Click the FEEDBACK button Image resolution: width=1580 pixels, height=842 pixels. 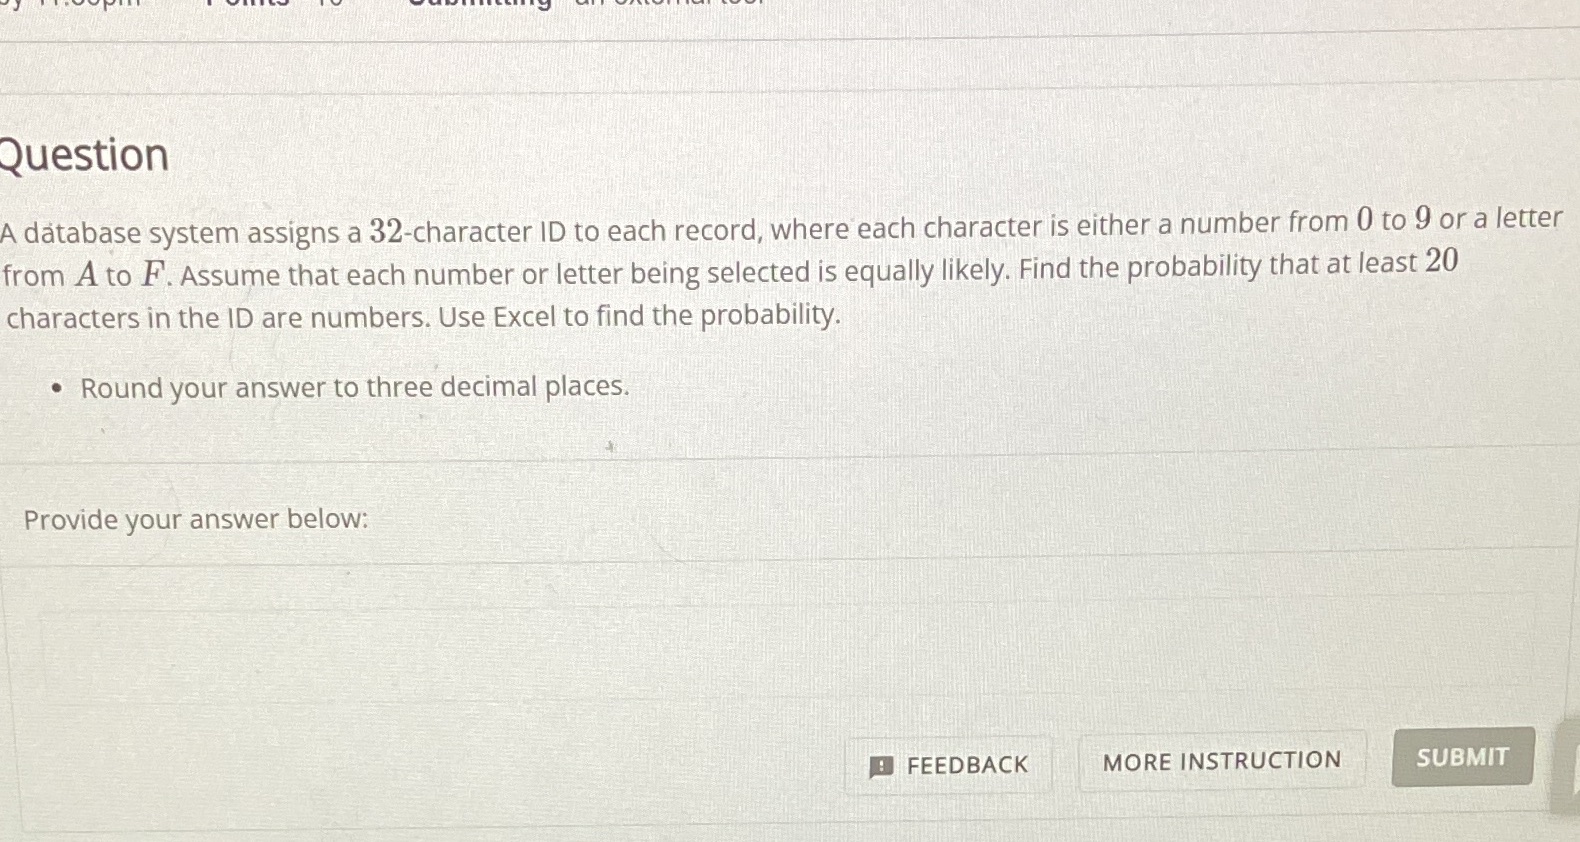tap(947, 764)
